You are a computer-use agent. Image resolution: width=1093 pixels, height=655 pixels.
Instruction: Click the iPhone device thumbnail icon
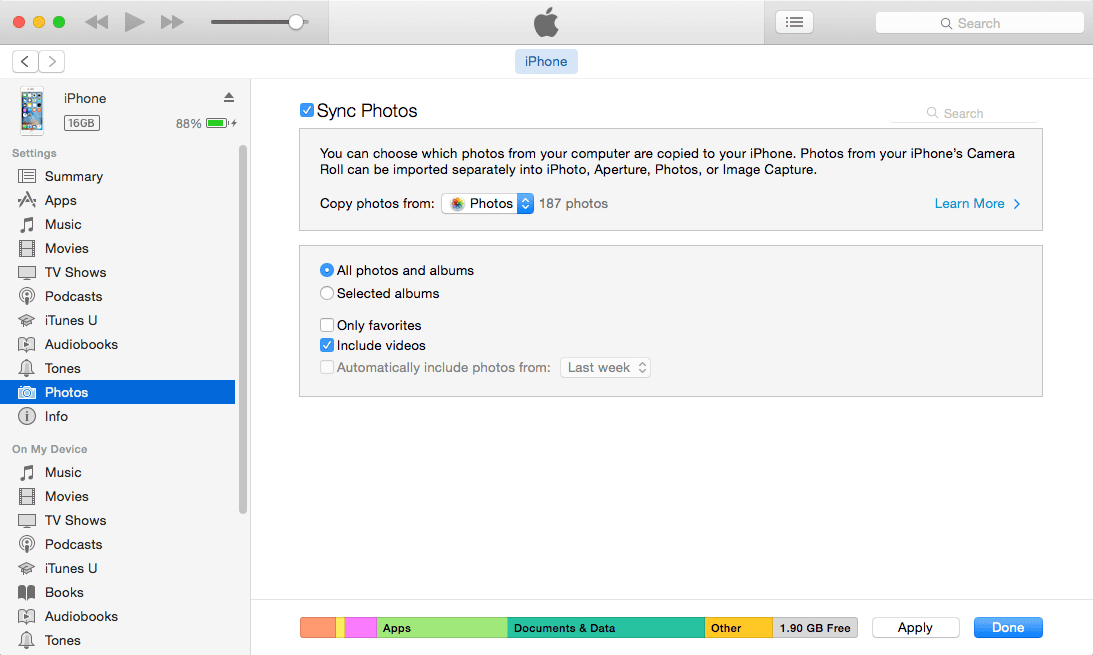point(32,110)
